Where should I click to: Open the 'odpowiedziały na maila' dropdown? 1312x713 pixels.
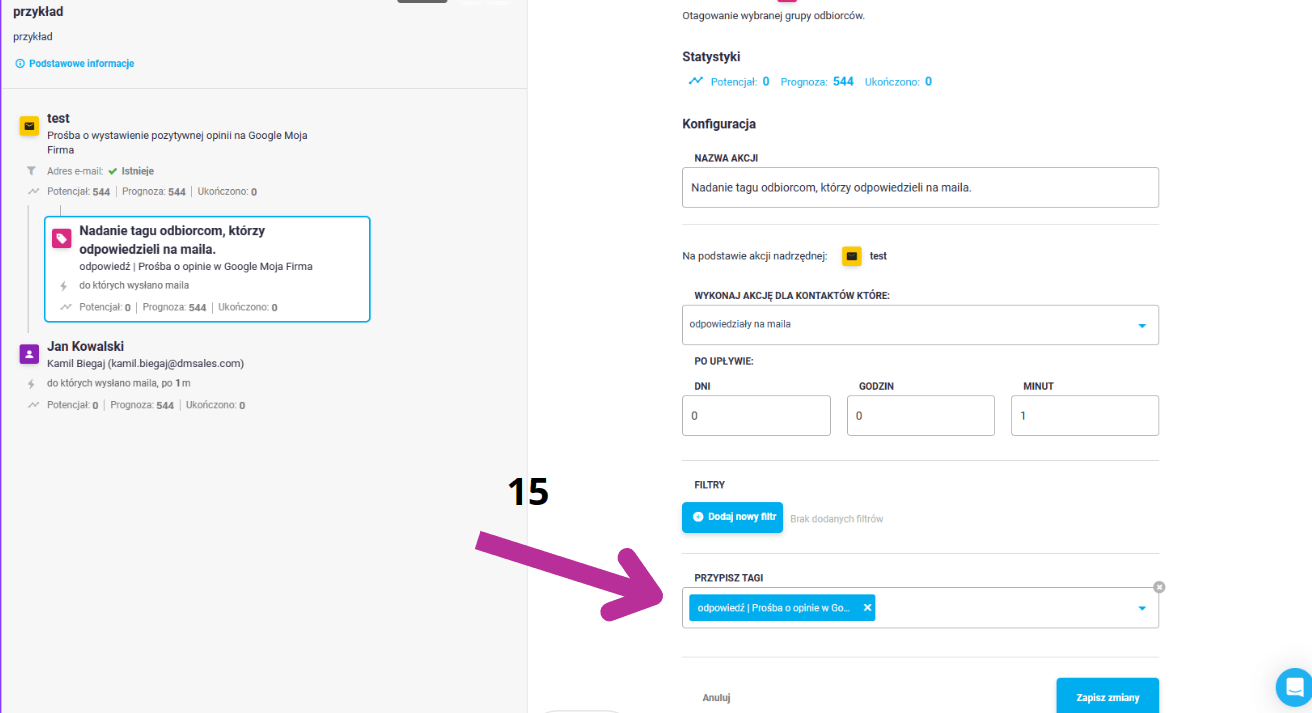[x=920, y=325]
